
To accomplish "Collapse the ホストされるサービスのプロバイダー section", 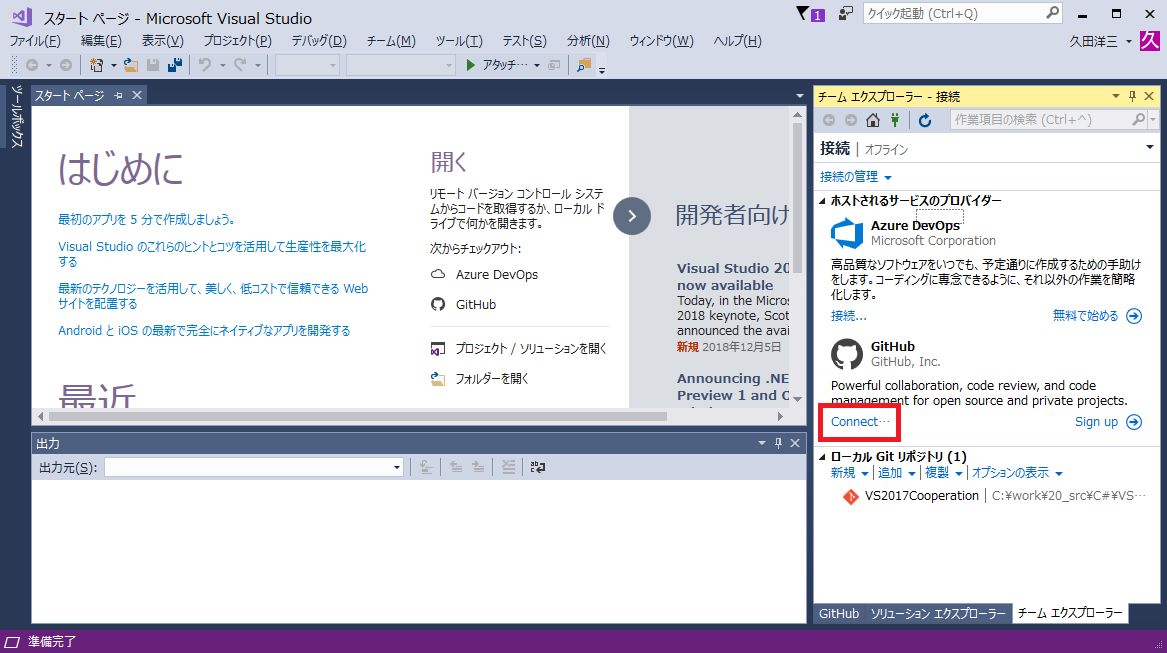I will [x=824, y=200].
